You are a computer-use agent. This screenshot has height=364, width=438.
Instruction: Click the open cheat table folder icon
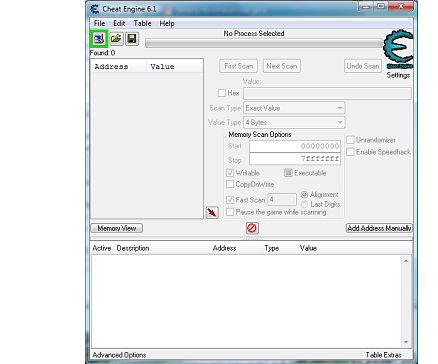[x=116, y=39]
